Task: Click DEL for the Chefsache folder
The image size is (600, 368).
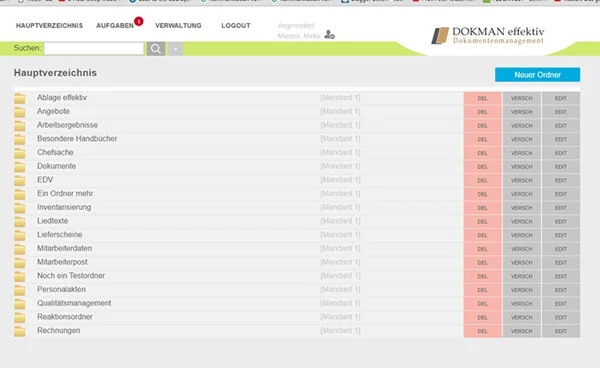Action: (x=483, y=153)
